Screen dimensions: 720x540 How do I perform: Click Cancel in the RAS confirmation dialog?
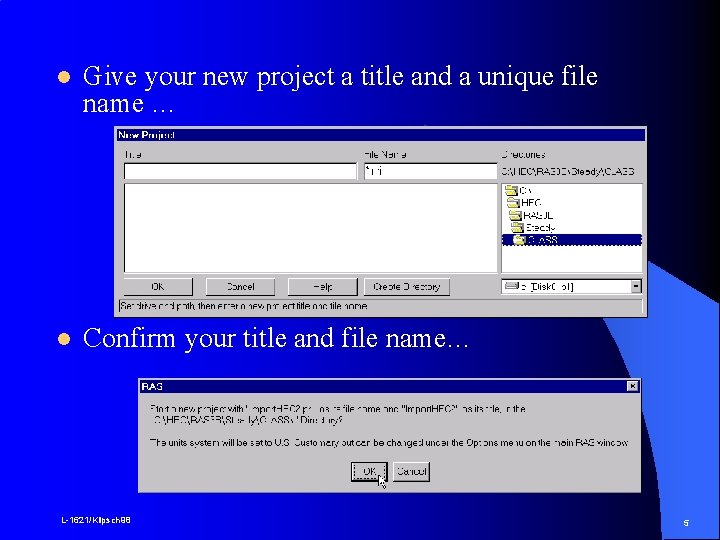tap(411, 472)
